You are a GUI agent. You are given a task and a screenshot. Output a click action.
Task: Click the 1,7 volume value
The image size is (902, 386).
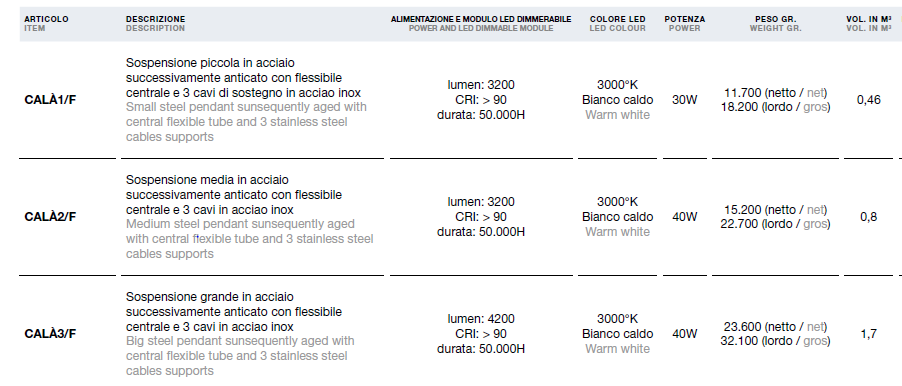869,334
